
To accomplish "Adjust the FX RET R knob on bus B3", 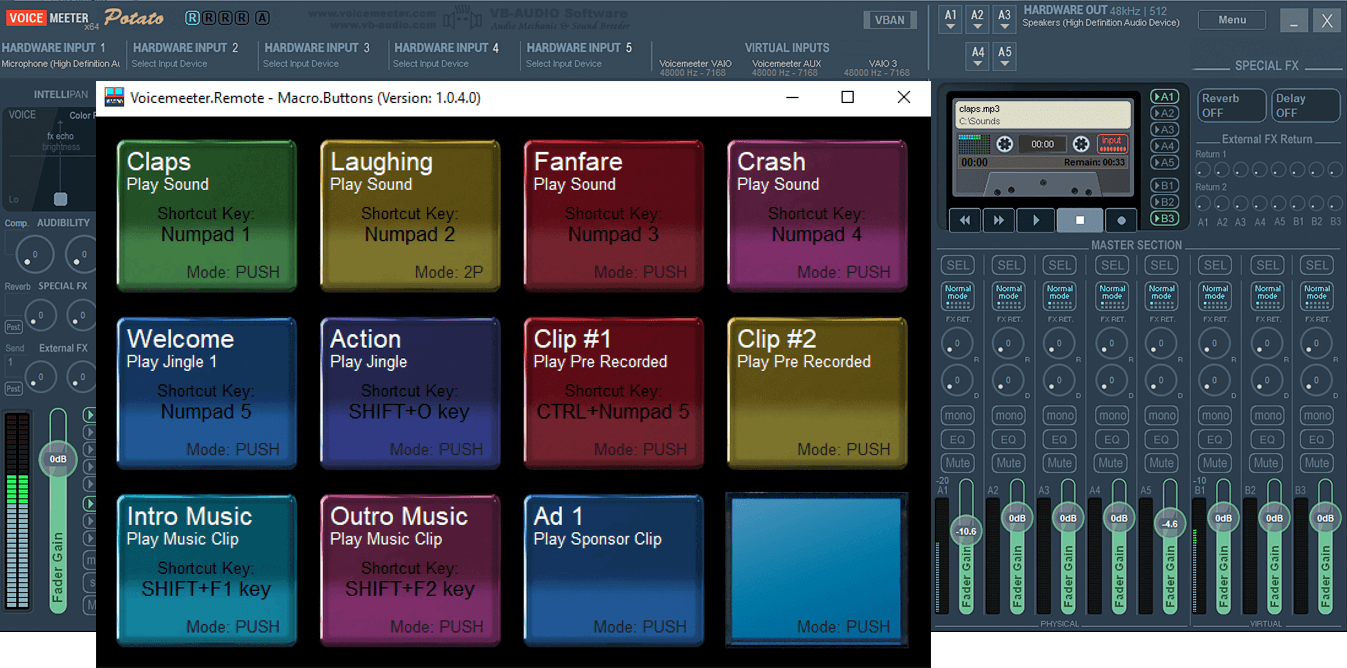I will [x=1317, y=343].
